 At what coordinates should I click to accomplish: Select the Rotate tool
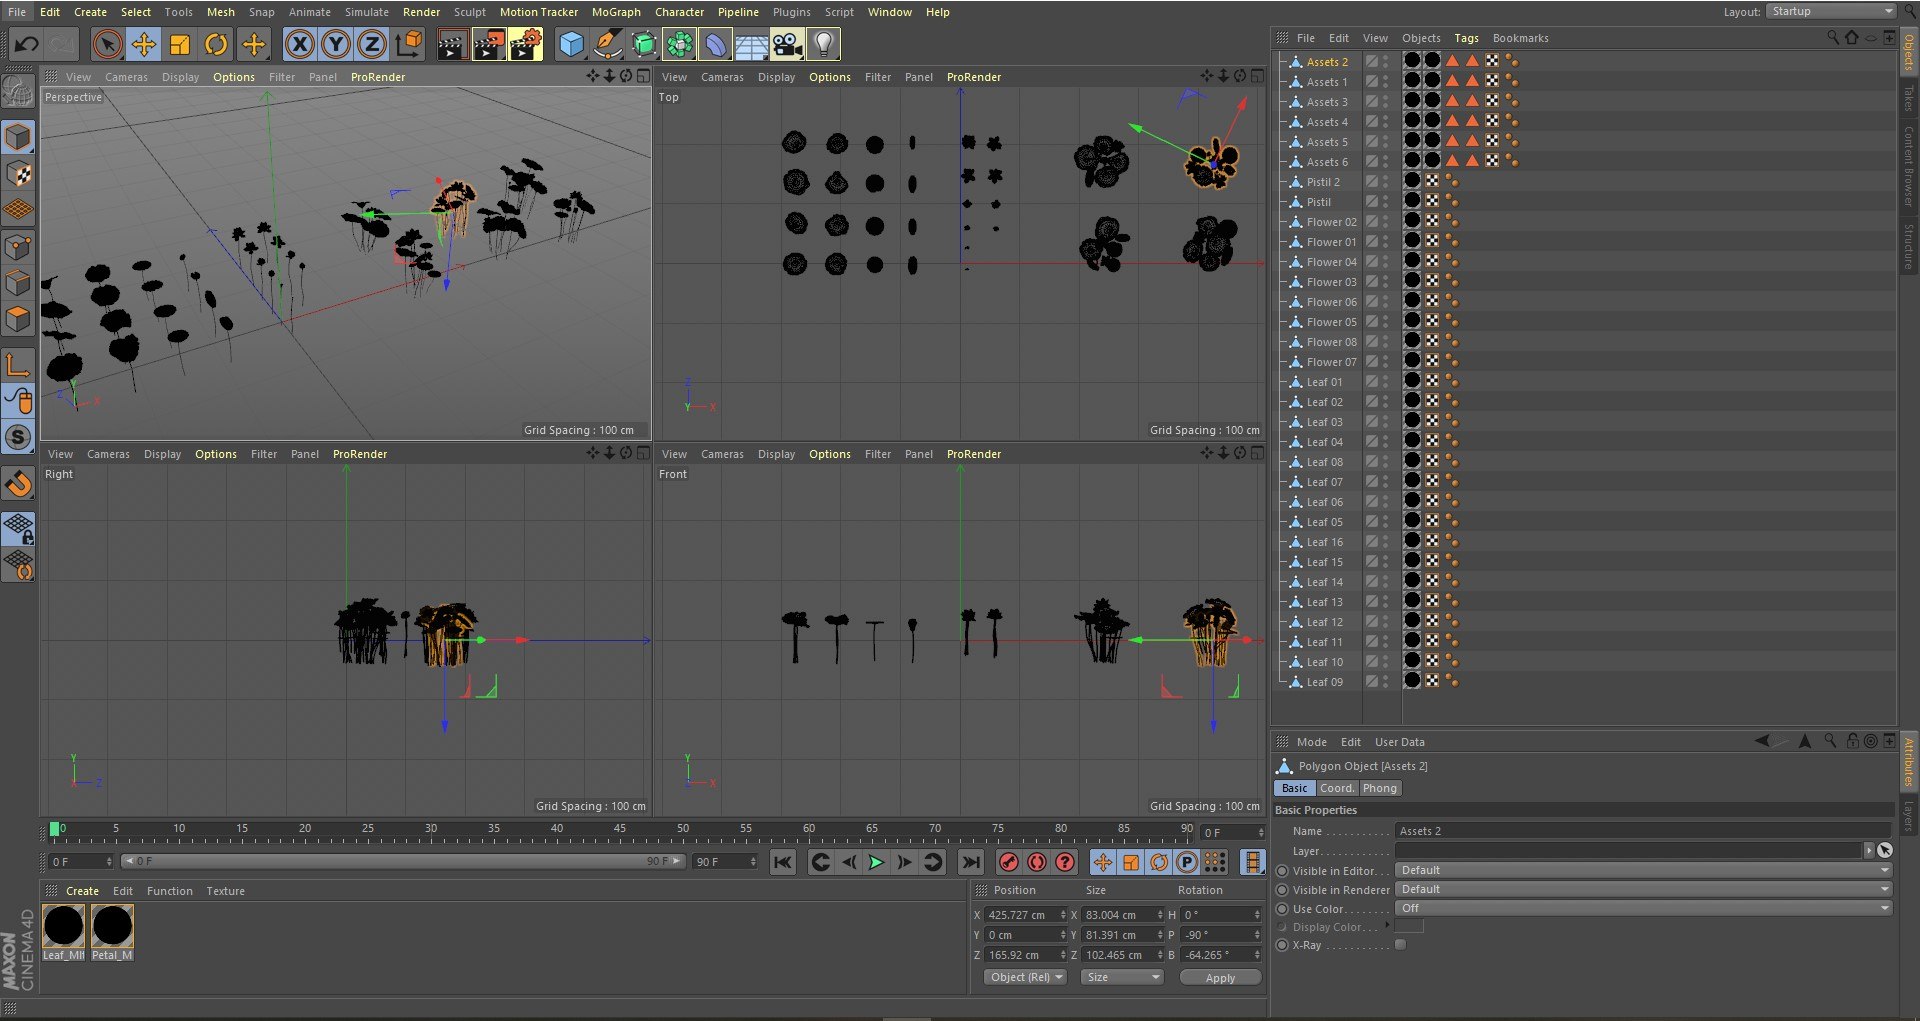216,44
